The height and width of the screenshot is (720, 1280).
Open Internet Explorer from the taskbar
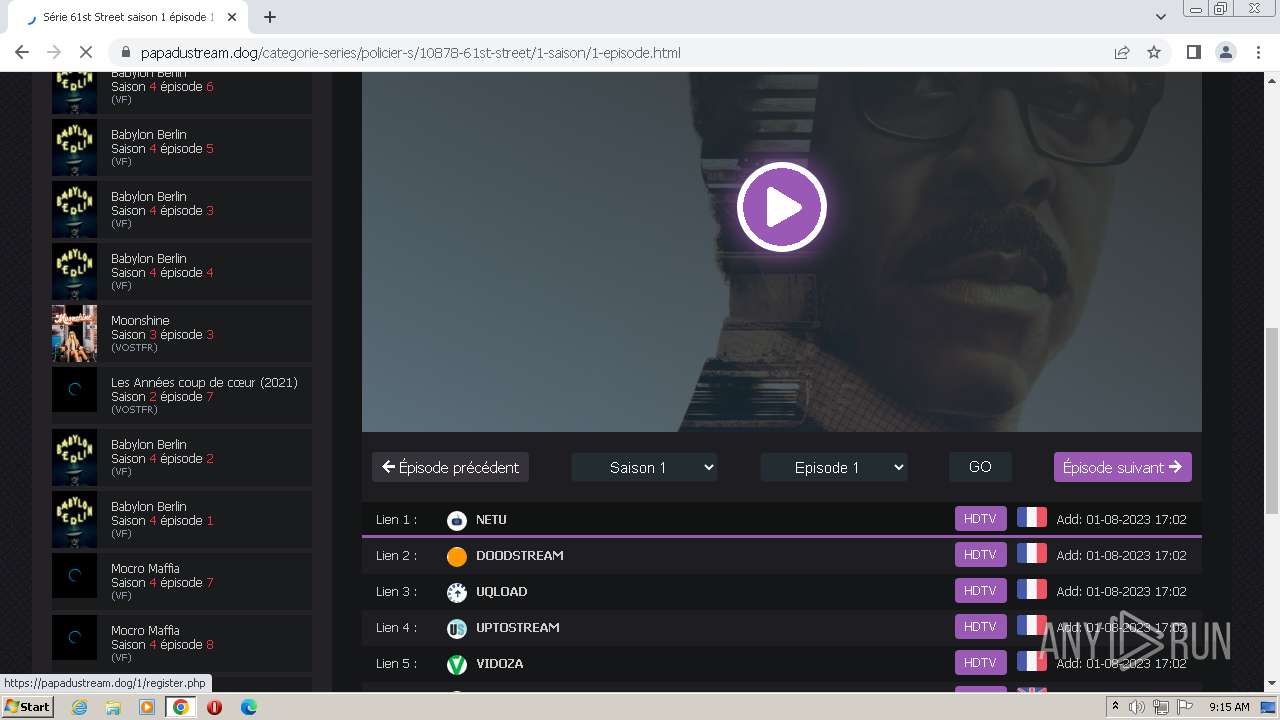point(80,707)
